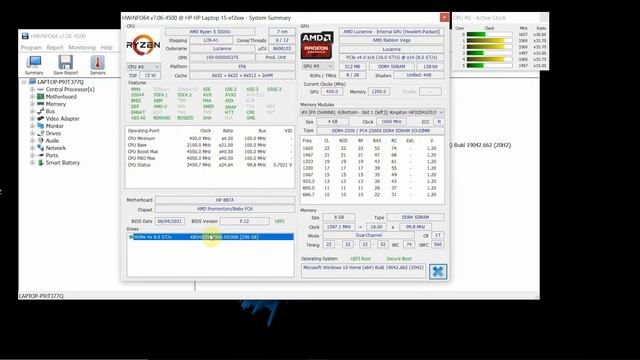Open the Summary toolbar button in HWiNFO main window
The image size is (640, 360).
[x=34, y=64]
